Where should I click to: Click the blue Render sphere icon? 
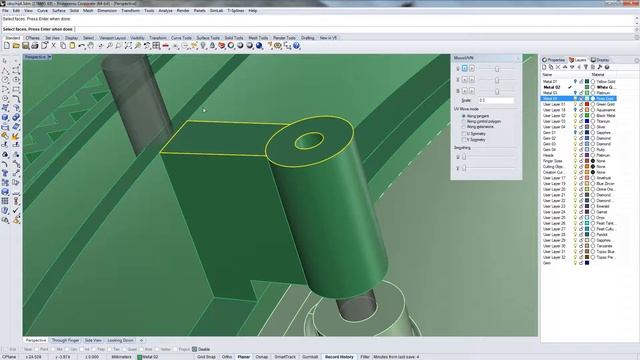pos(259,46)
